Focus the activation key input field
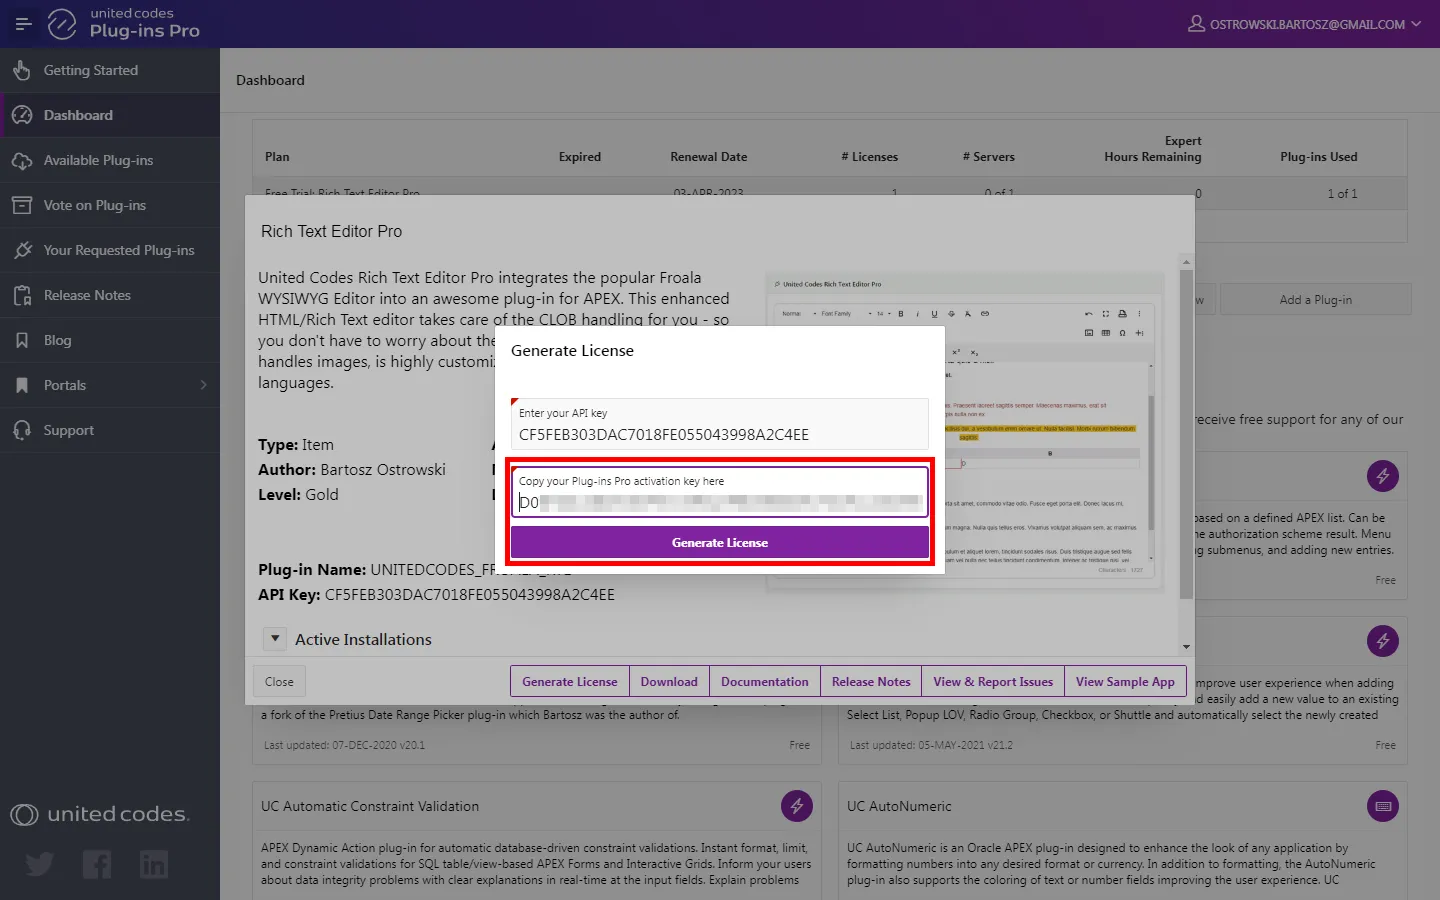The image size is (1440, 900). point(719,502)
